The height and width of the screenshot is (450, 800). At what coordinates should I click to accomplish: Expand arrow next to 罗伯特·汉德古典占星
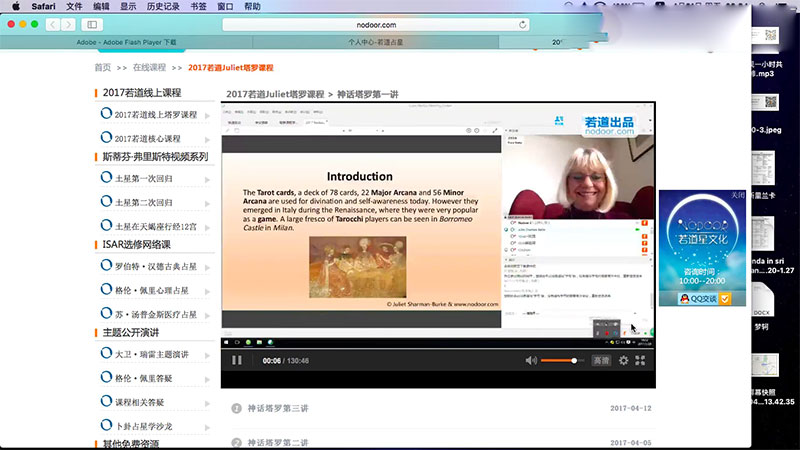pyautogui.click(x=208, y=267)
